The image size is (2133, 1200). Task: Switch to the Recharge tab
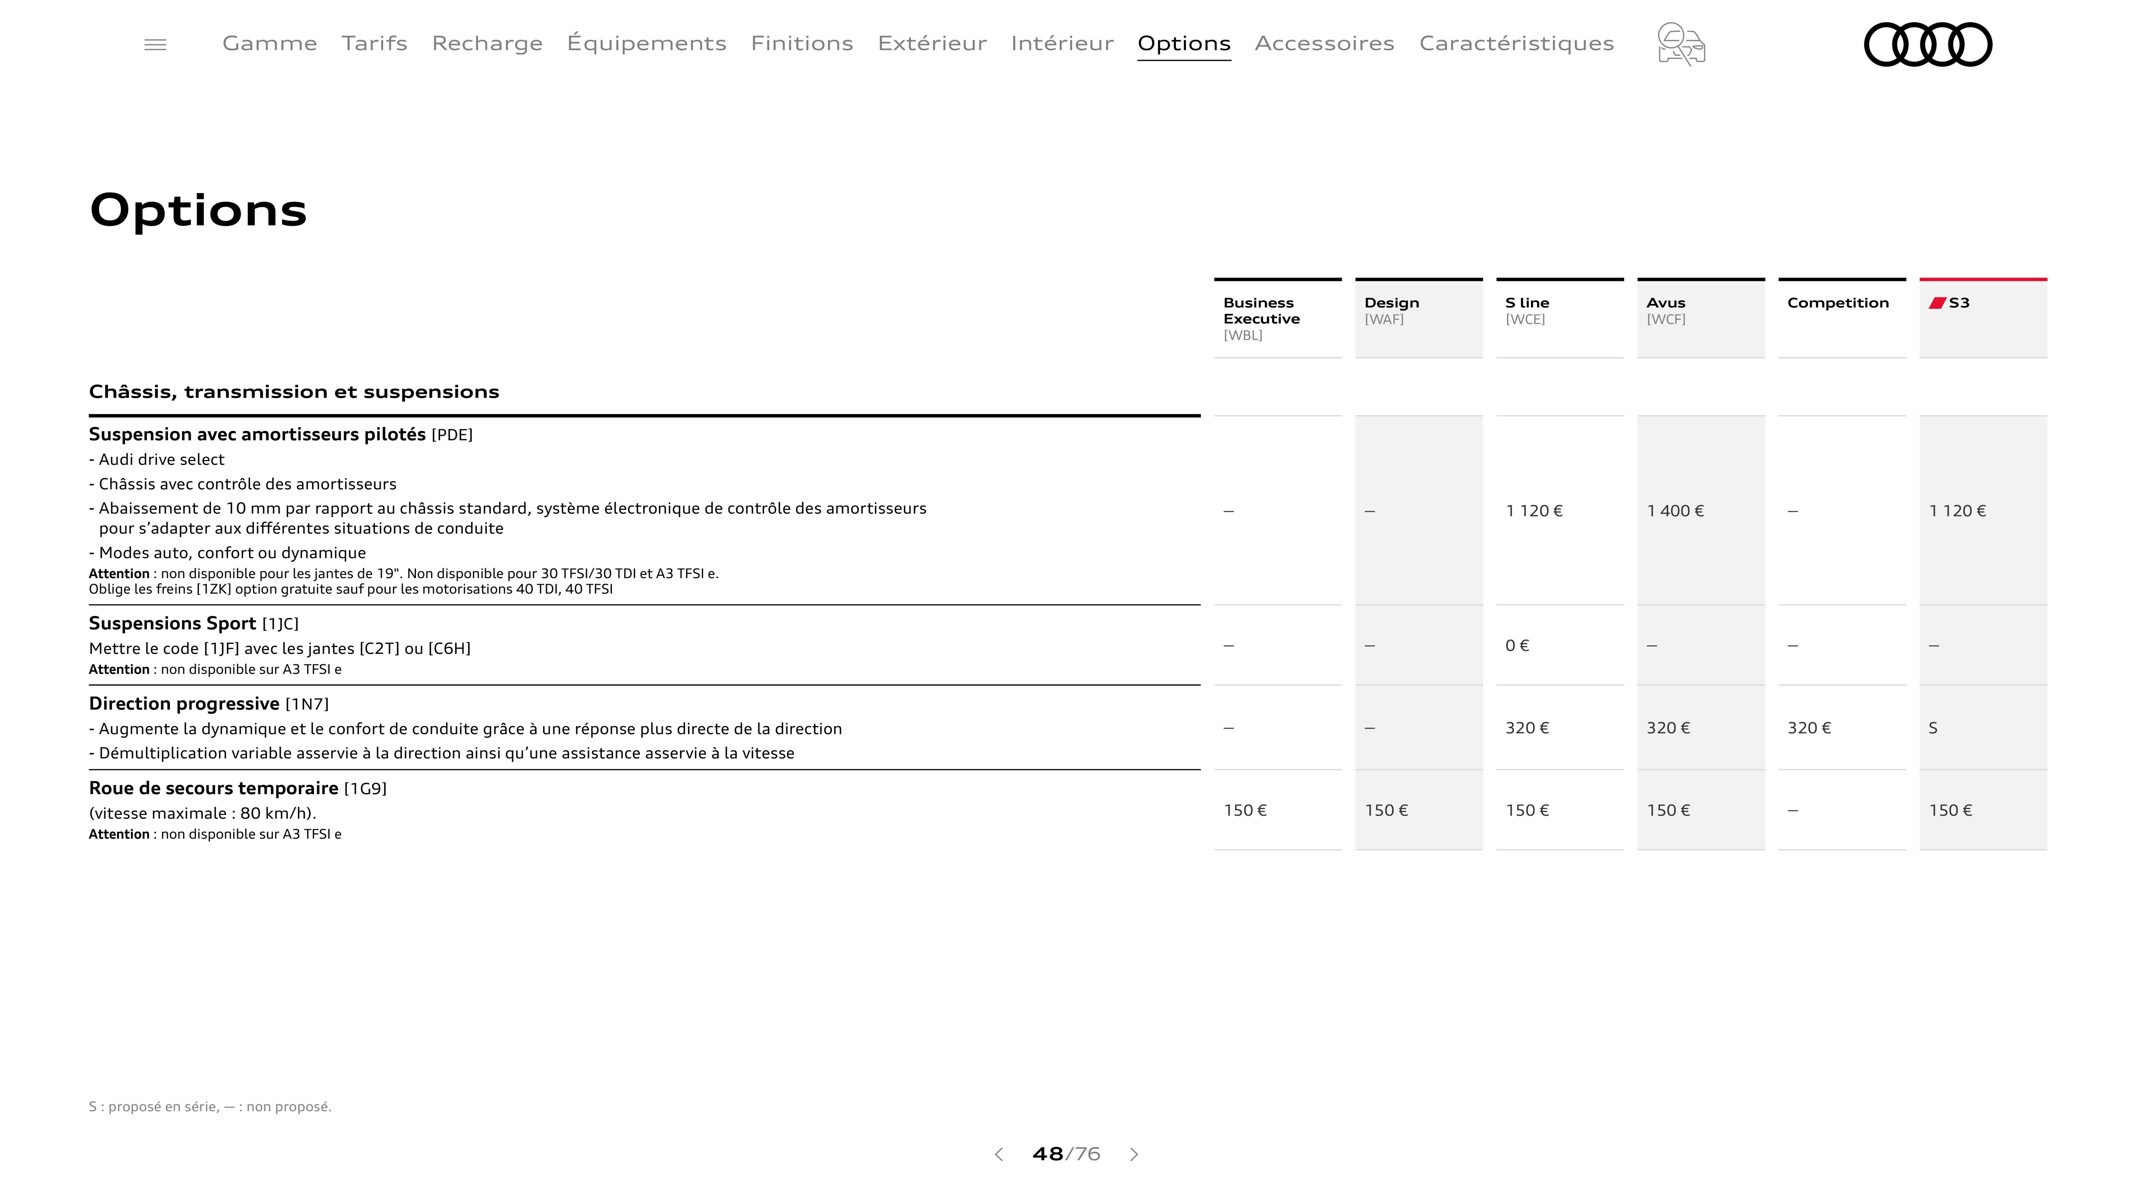(x=487, y=43)
